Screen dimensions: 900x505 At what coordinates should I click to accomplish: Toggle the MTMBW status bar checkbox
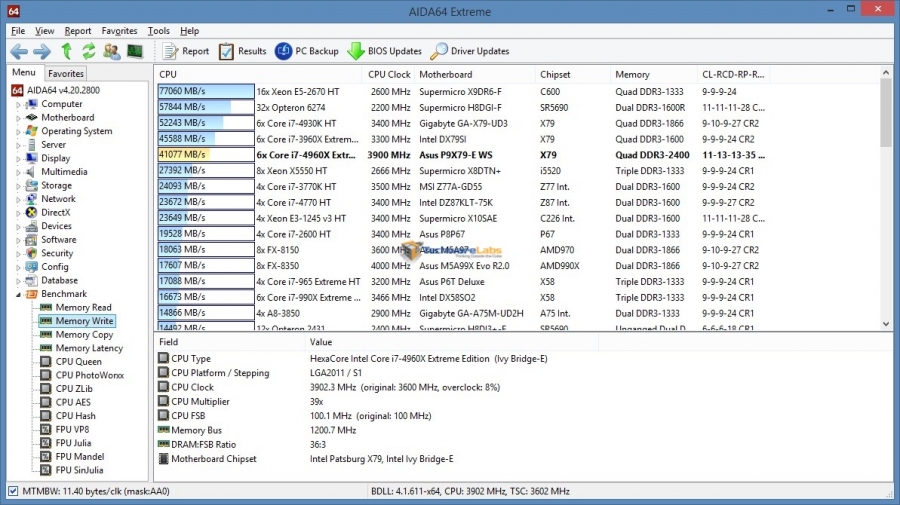[x=13, y=491]
